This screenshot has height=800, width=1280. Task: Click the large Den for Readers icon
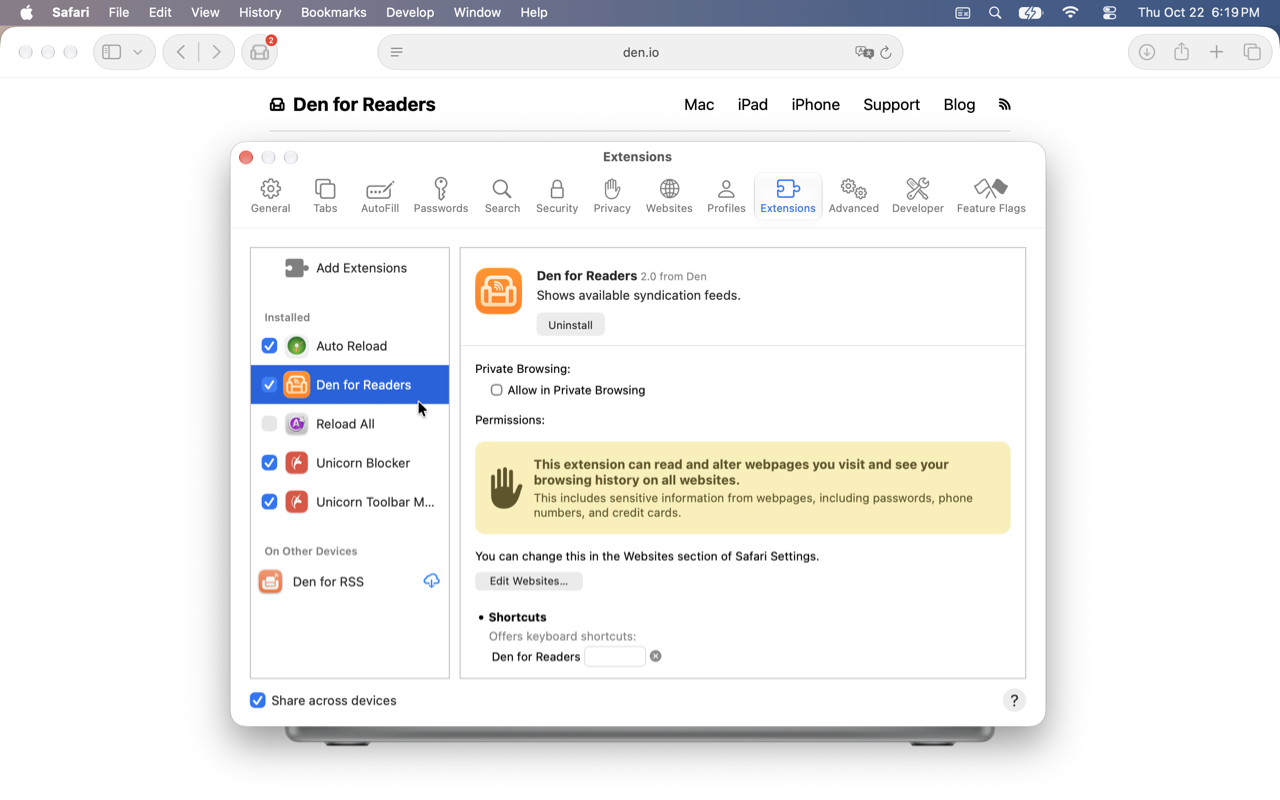[498, 291]
